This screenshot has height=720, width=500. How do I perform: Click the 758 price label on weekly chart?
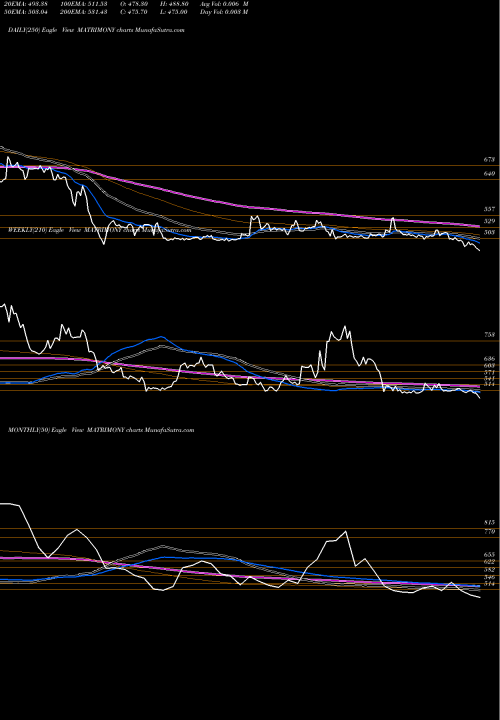[x=489, y=335]
